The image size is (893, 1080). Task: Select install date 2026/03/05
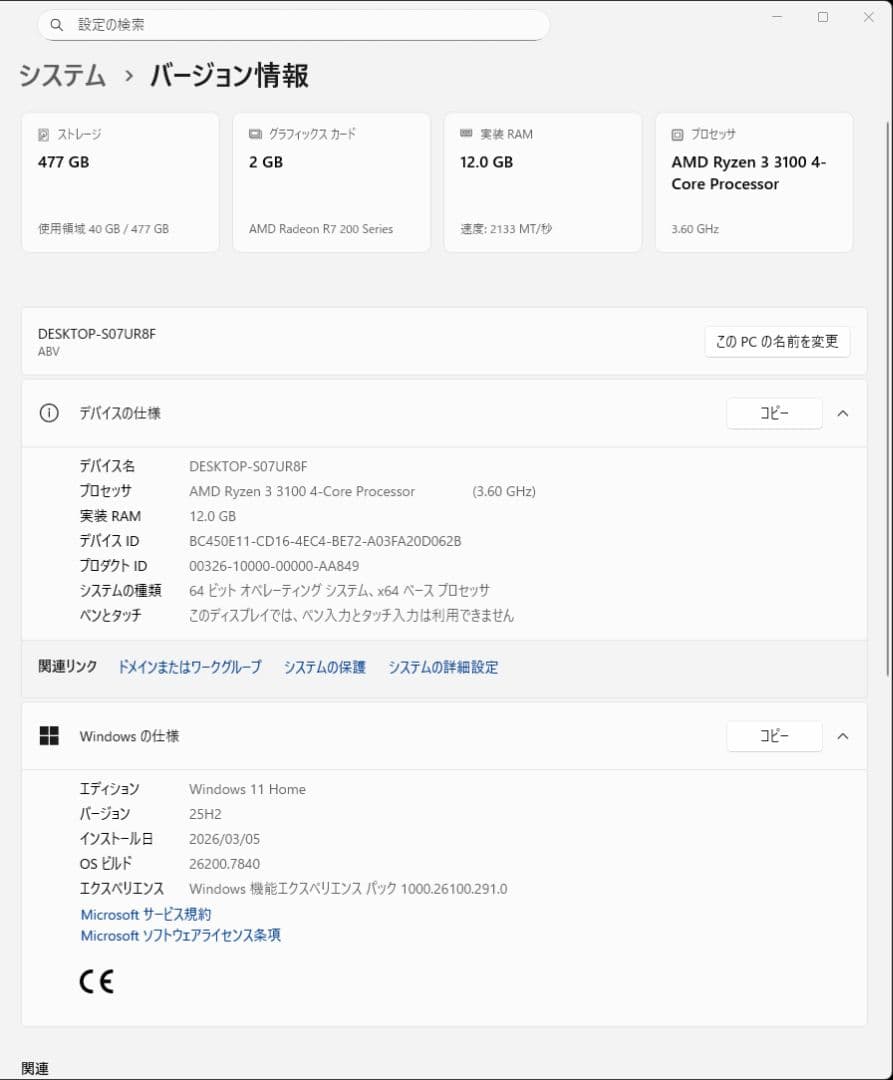click(x=224, y=839)
